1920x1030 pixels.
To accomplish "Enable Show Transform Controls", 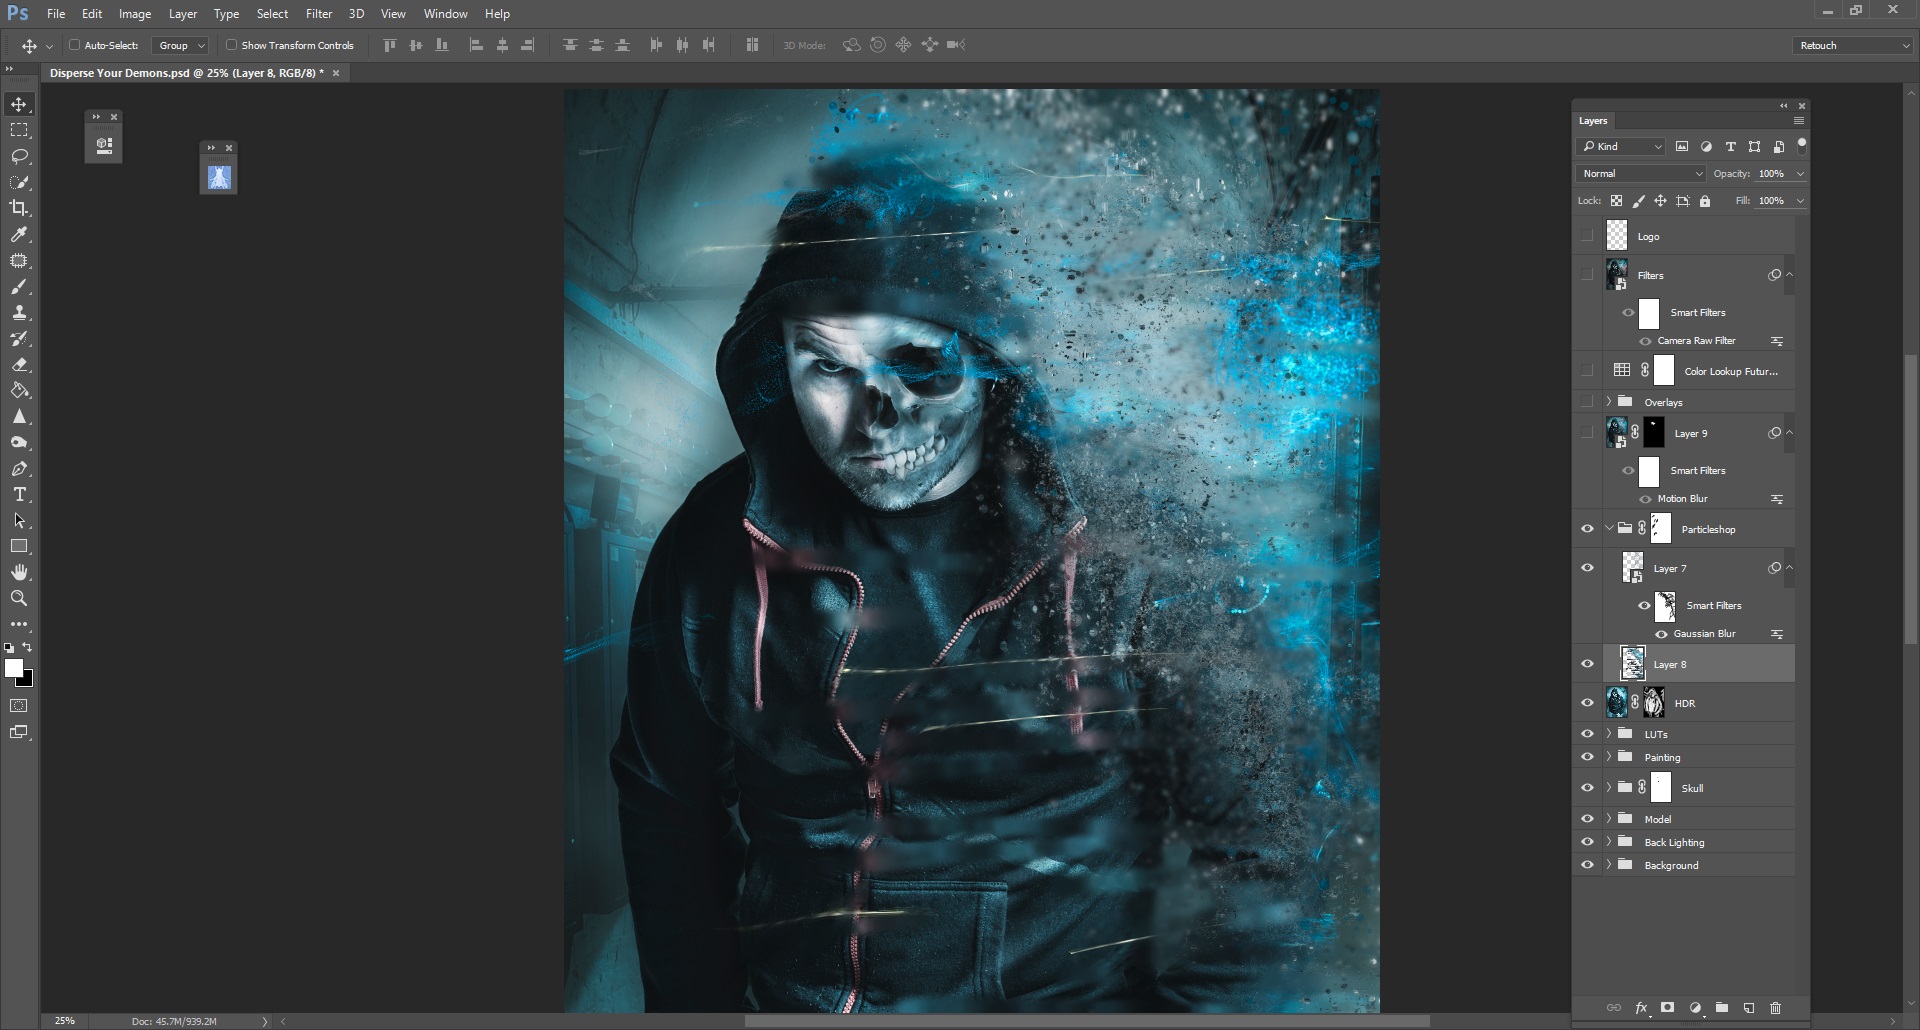I will click(231, 45).
